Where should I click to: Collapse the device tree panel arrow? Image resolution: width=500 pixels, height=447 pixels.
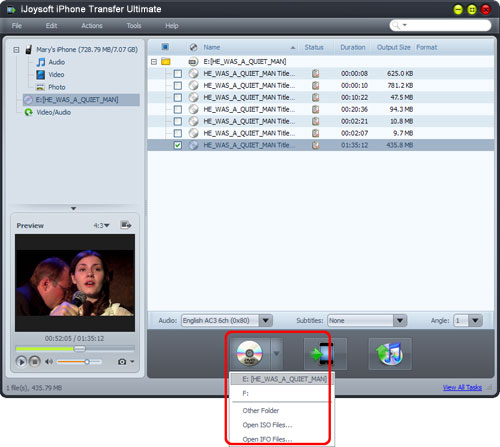tap(74, 208)
